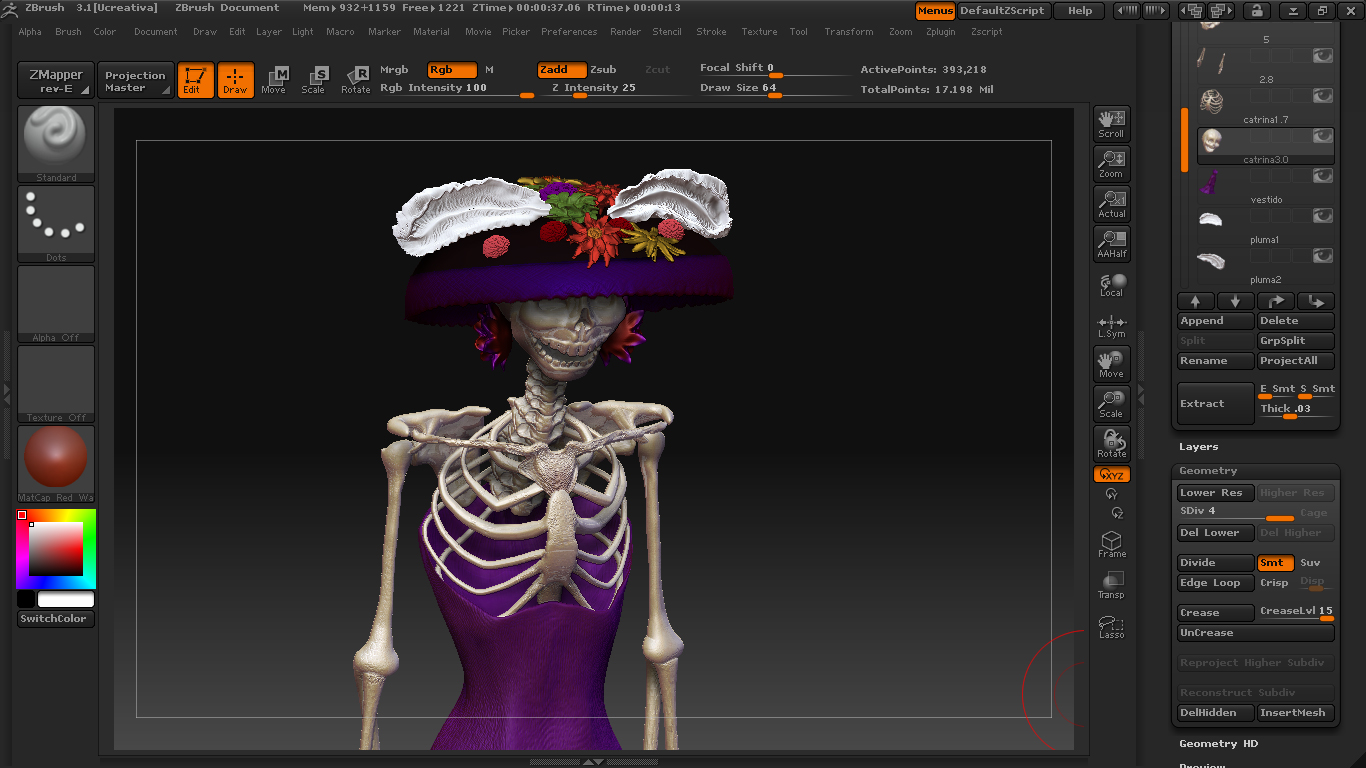Open the Tool menu

(798, 31)
